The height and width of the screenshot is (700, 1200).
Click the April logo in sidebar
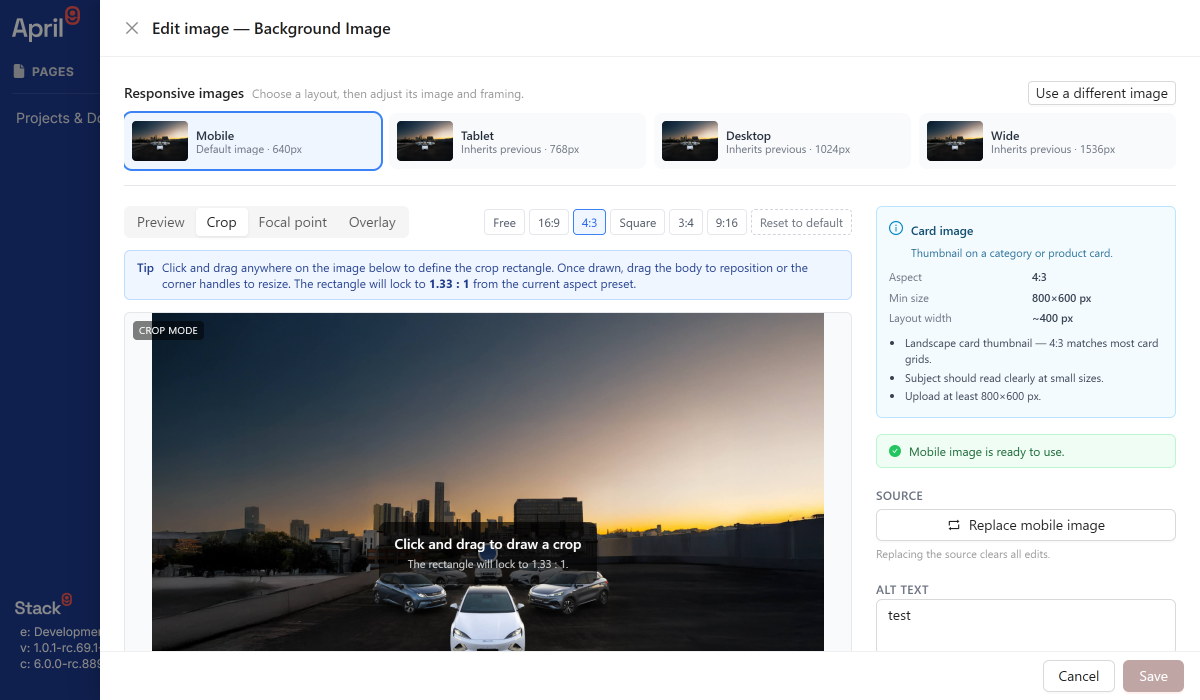[x=46, y=24]
